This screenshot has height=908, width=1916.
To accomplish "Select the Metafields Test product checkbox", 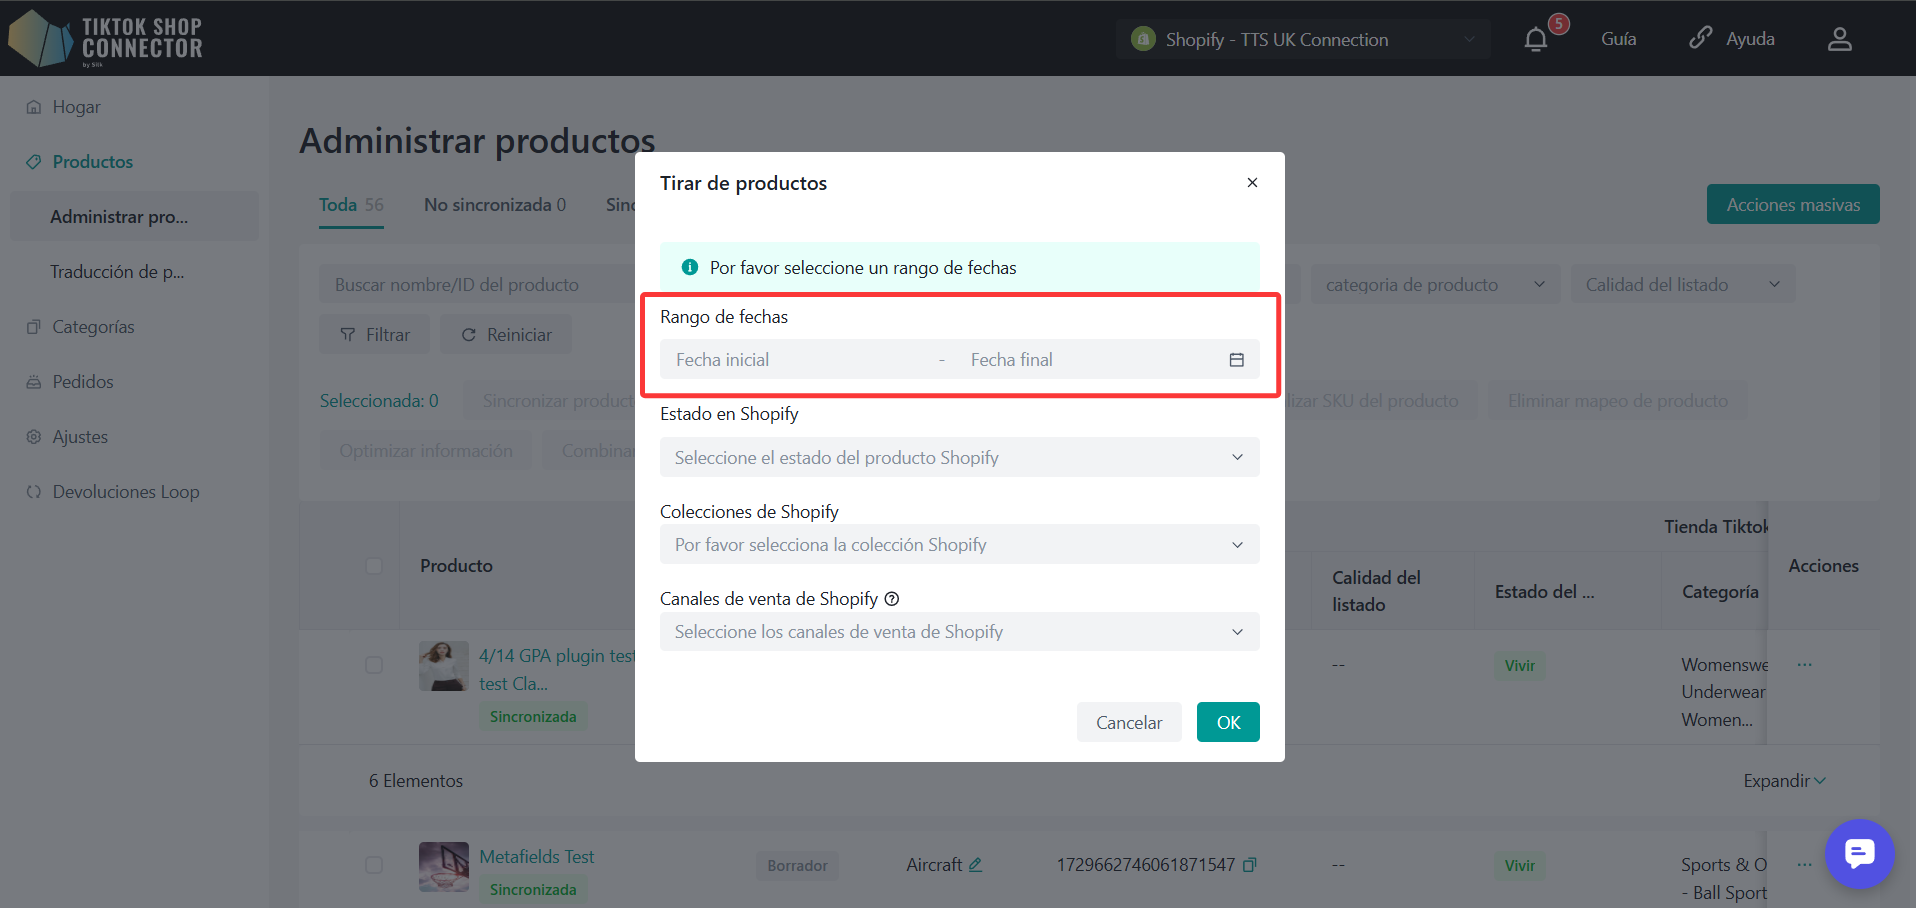I will pos(374,865).
